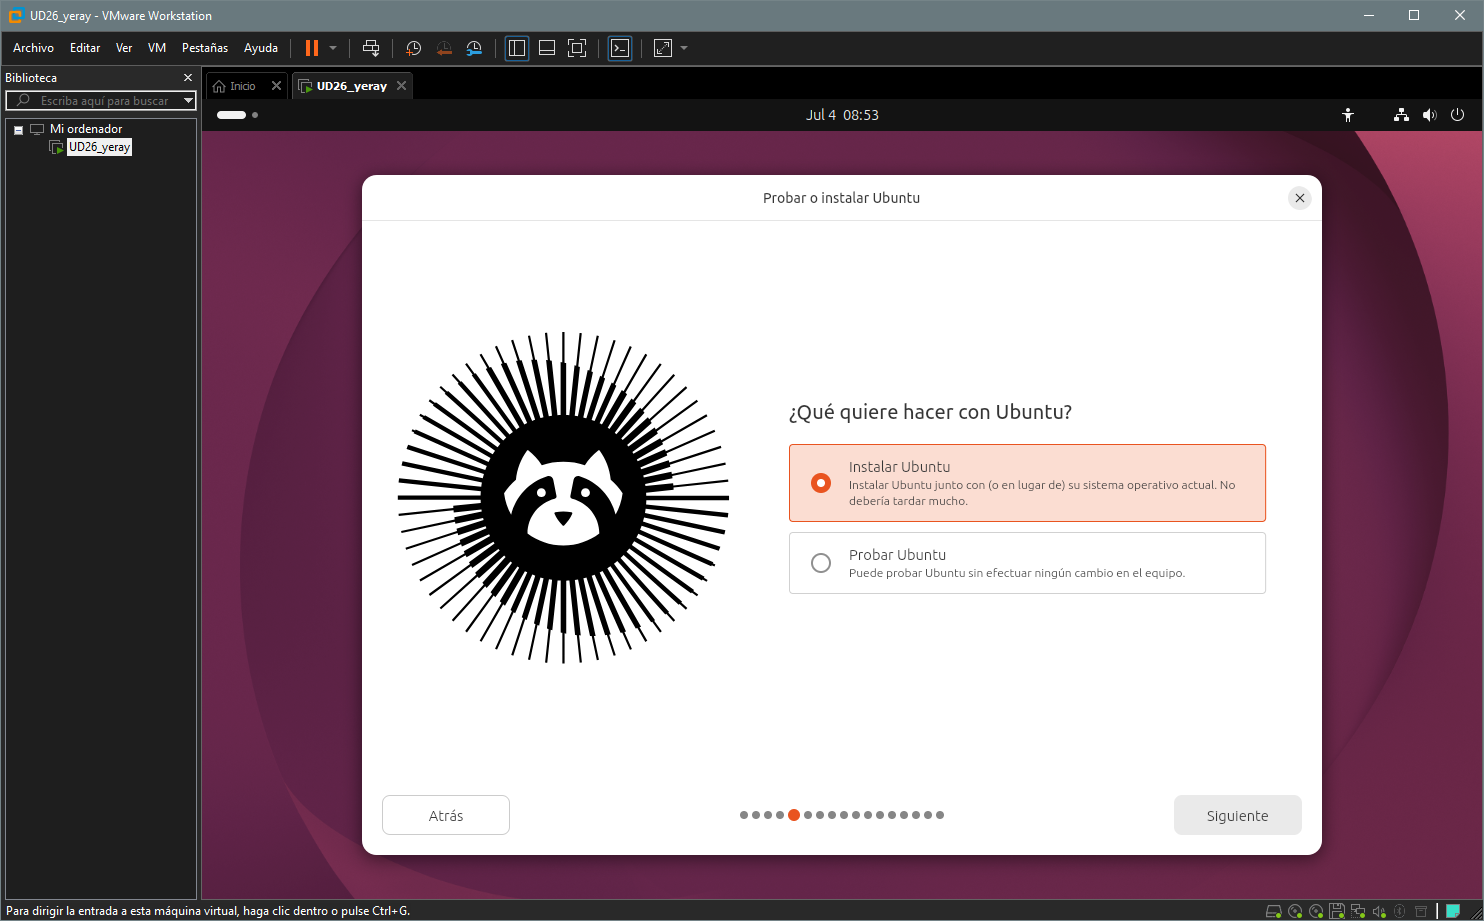The image size is (1484, 921).
Task: Enter full screen mode from the toolbar
Action: [577, 48]
